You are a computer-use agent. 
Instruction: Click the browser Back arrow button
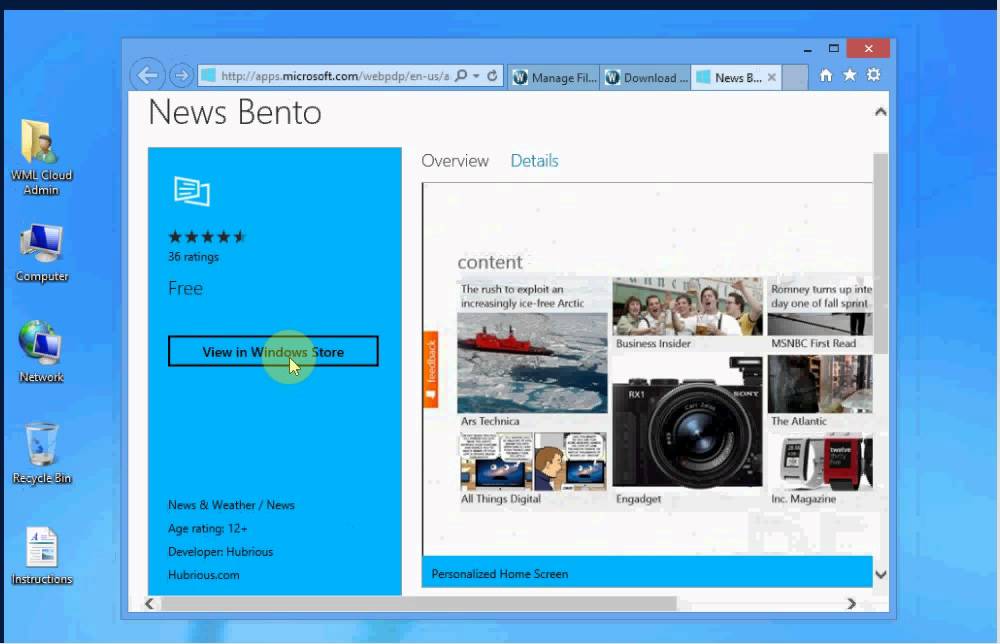click(x=147, y=75)
